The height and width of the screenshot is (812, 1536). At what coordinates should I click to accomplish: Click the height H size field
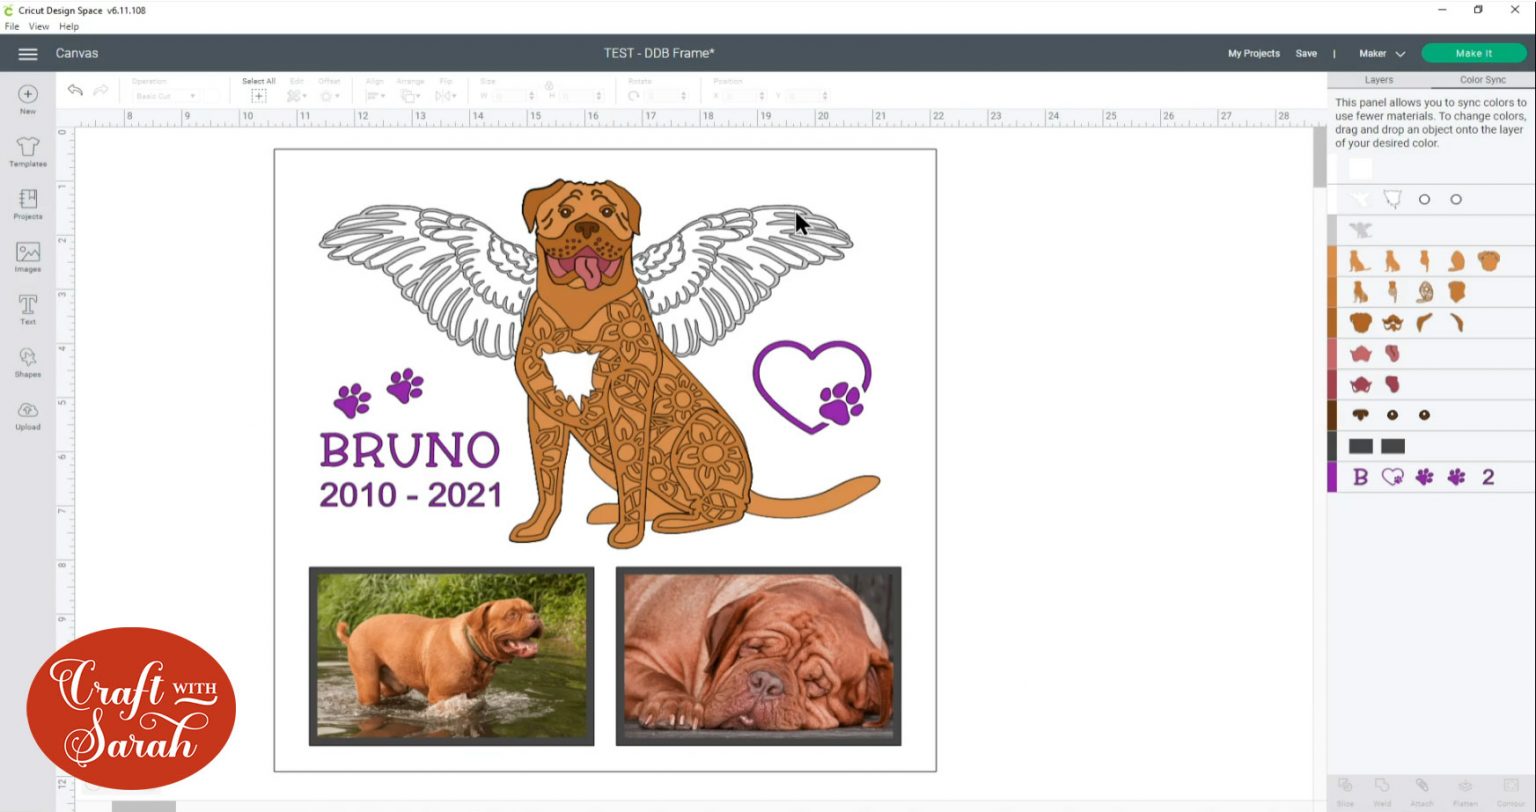(x=581, y=96)
